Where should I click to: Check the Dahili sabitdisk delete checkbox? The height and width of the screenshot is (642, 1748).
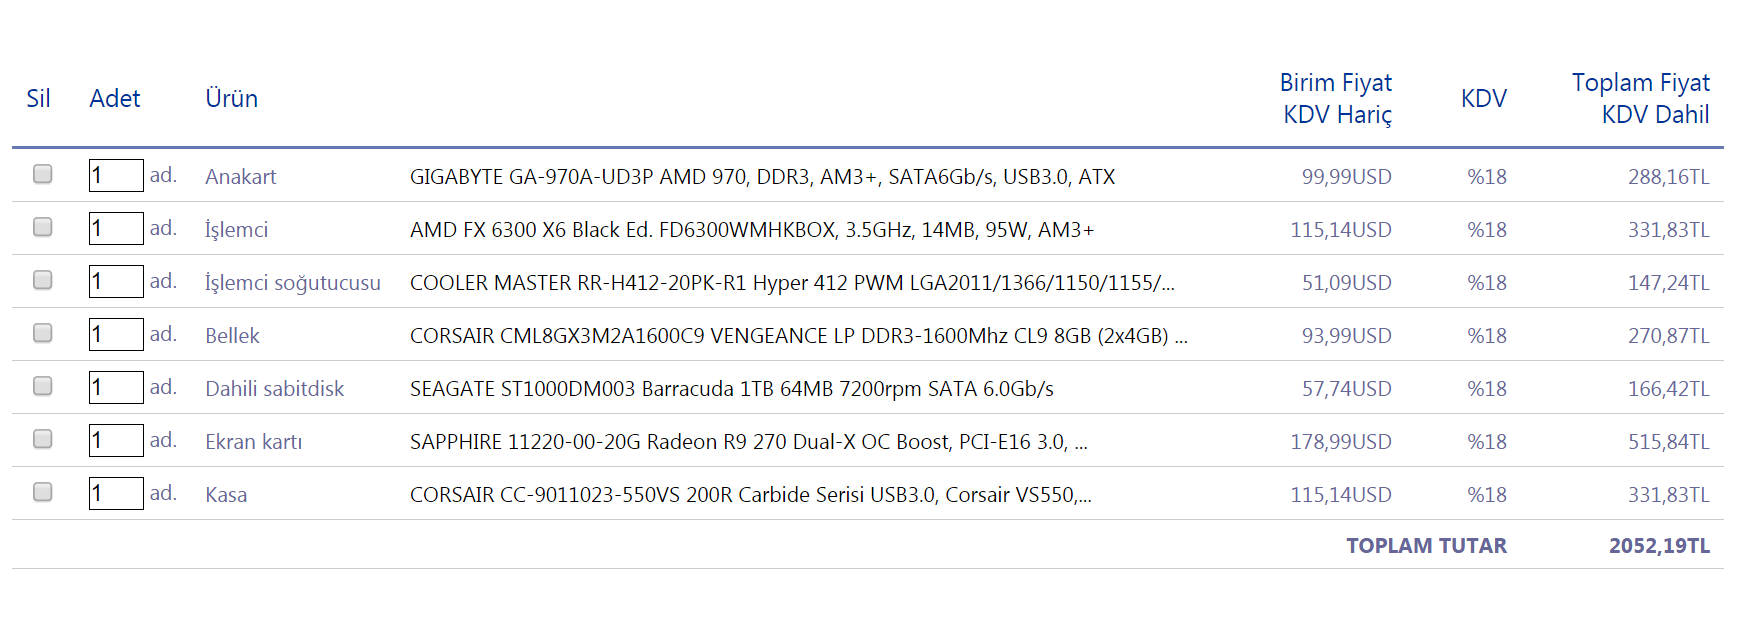tap(42, 386)
